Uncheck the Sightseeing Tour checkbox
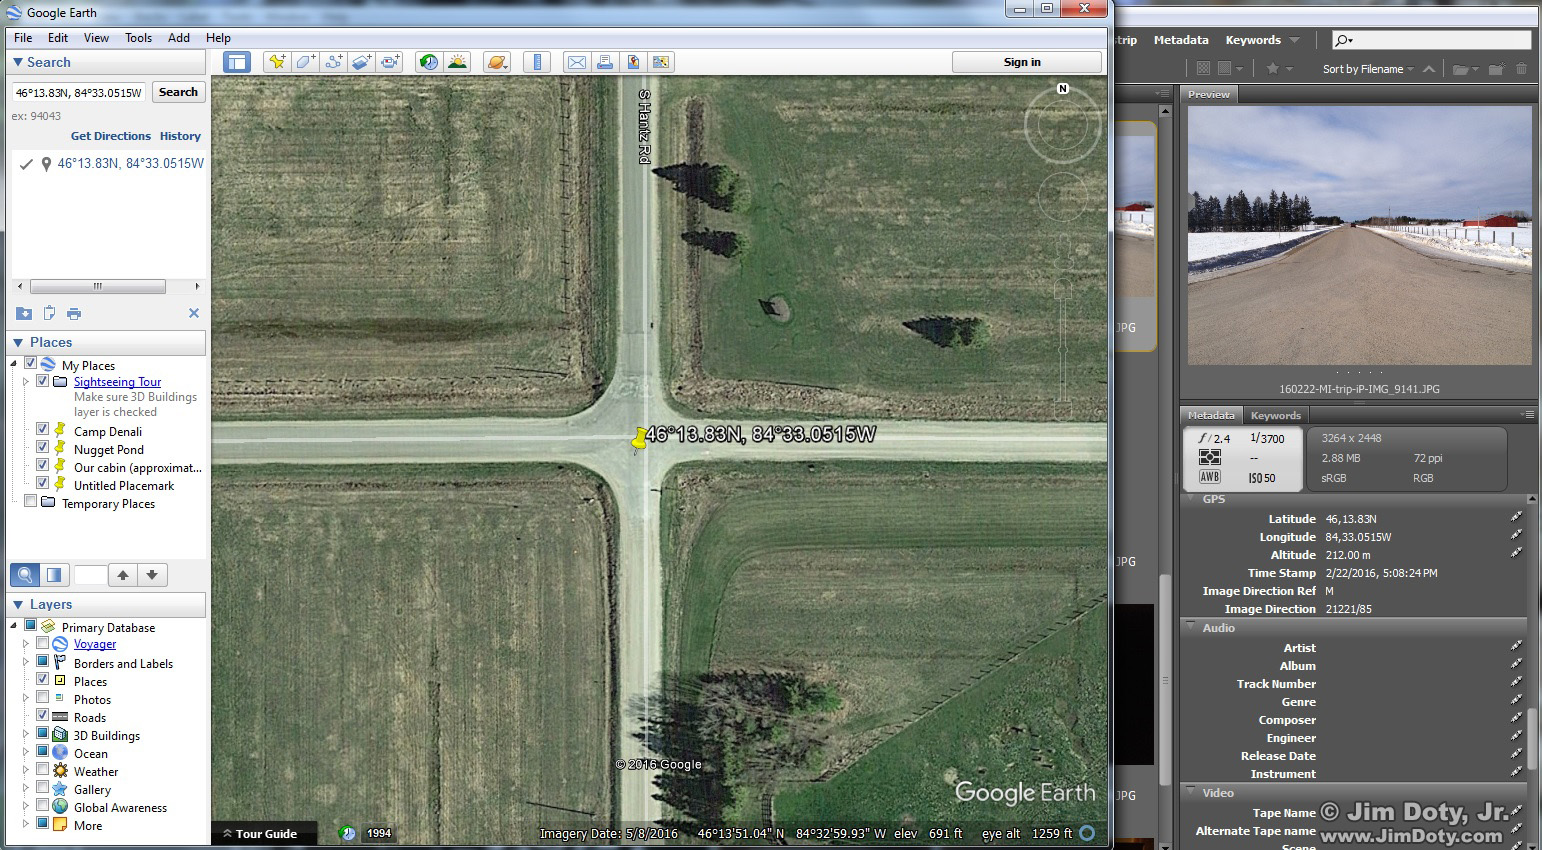 tap(42, 381)
